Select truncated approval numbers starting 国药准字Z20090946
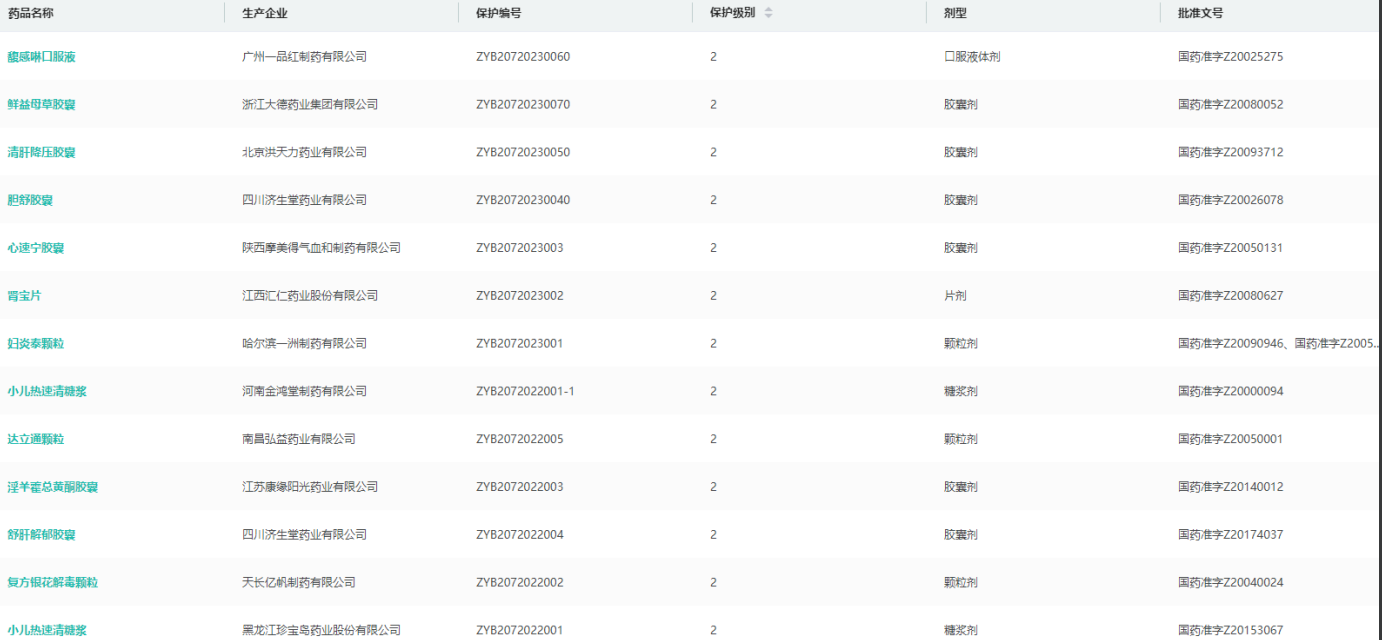This screenshot has height=640, width=1382. pyautogui.click(x=1280, y=344)
